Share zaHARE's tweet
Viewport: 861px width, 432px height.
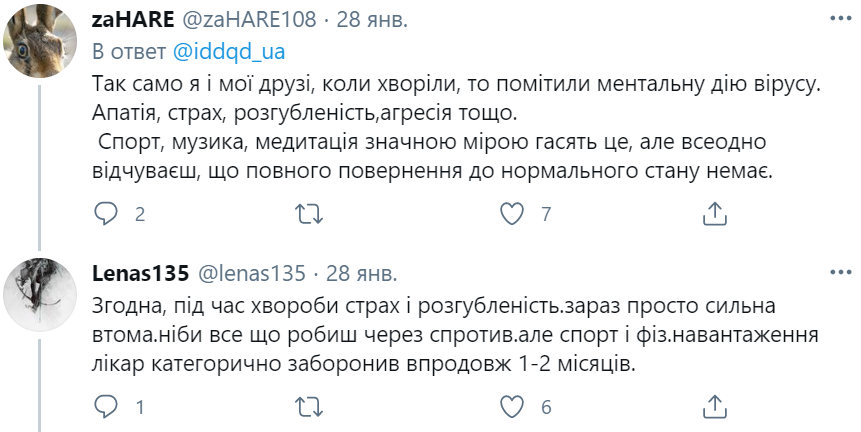click(x=715, y=213)
